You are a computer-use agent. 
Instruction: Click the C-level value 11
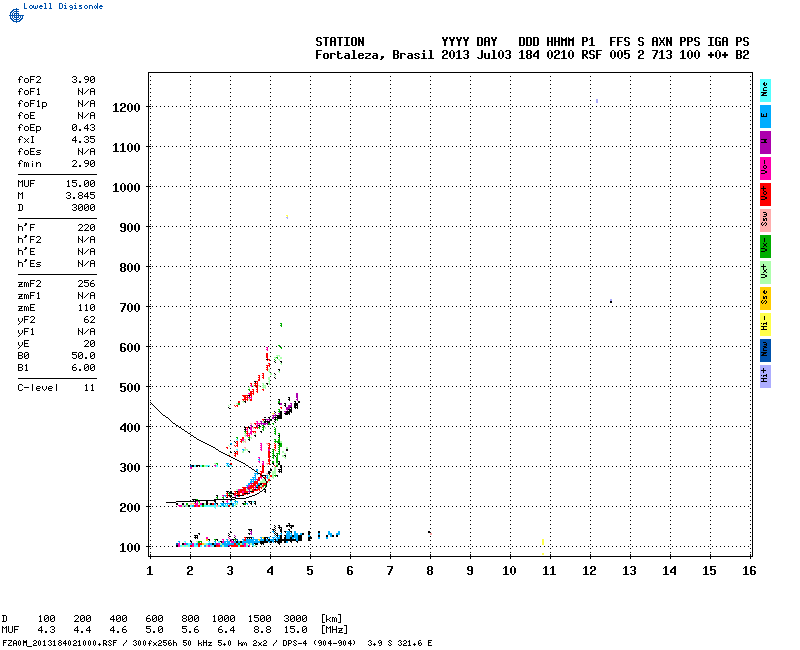pyautogui.click(x=90, y=388)
